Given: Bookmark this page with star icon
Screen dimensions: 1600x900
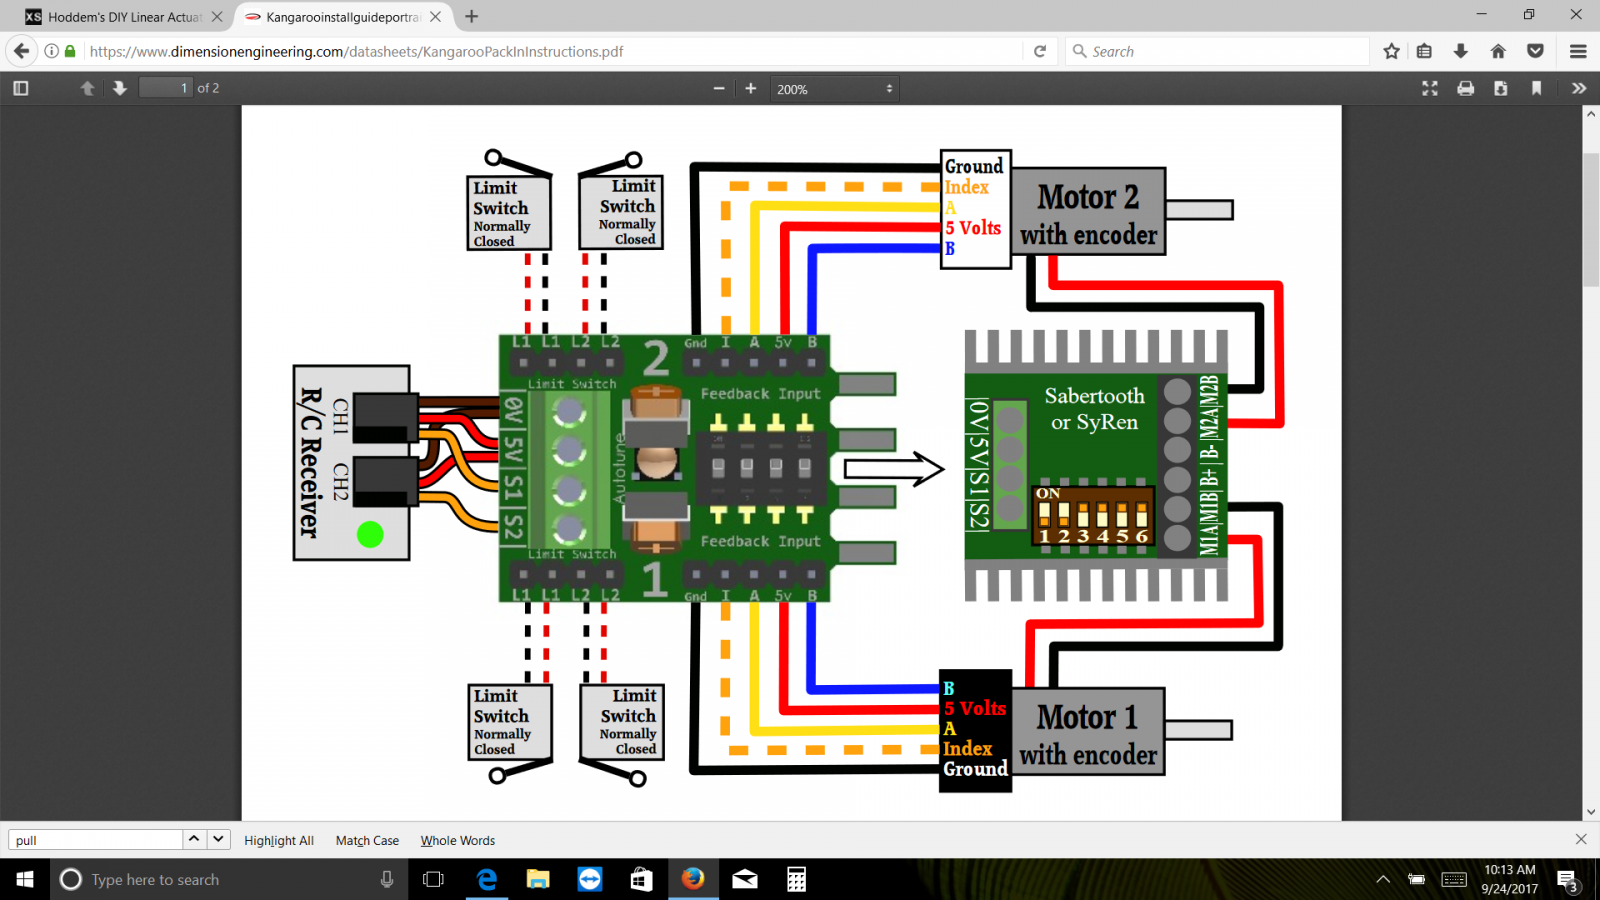Looking at the screenshot, I should (x=1392, y=51).
